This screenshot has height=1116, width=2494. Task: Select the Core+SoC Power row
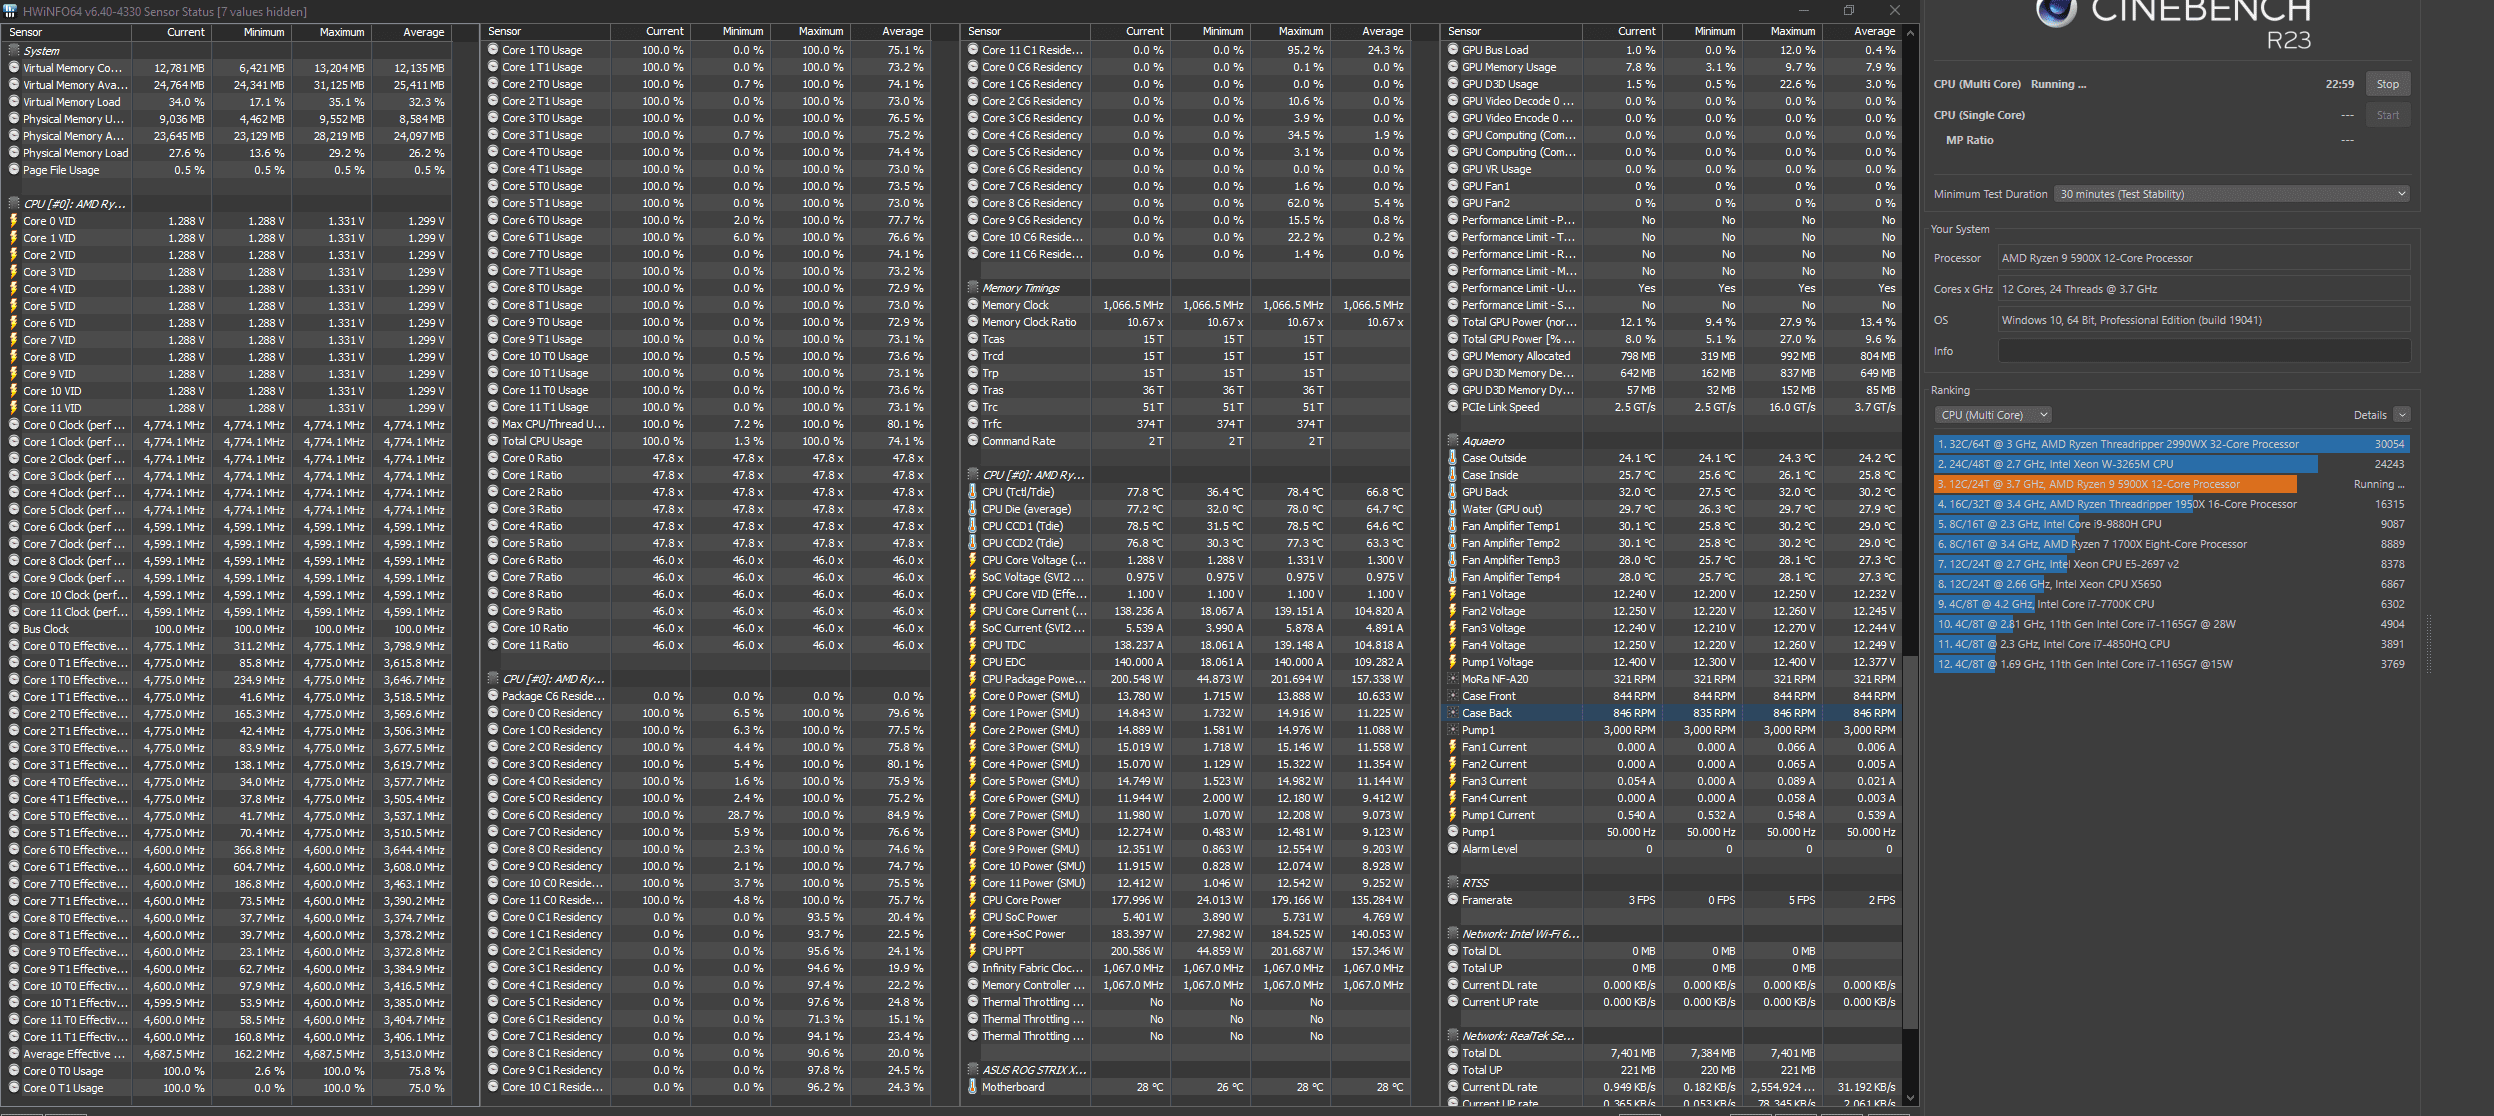click(1188, 934)
